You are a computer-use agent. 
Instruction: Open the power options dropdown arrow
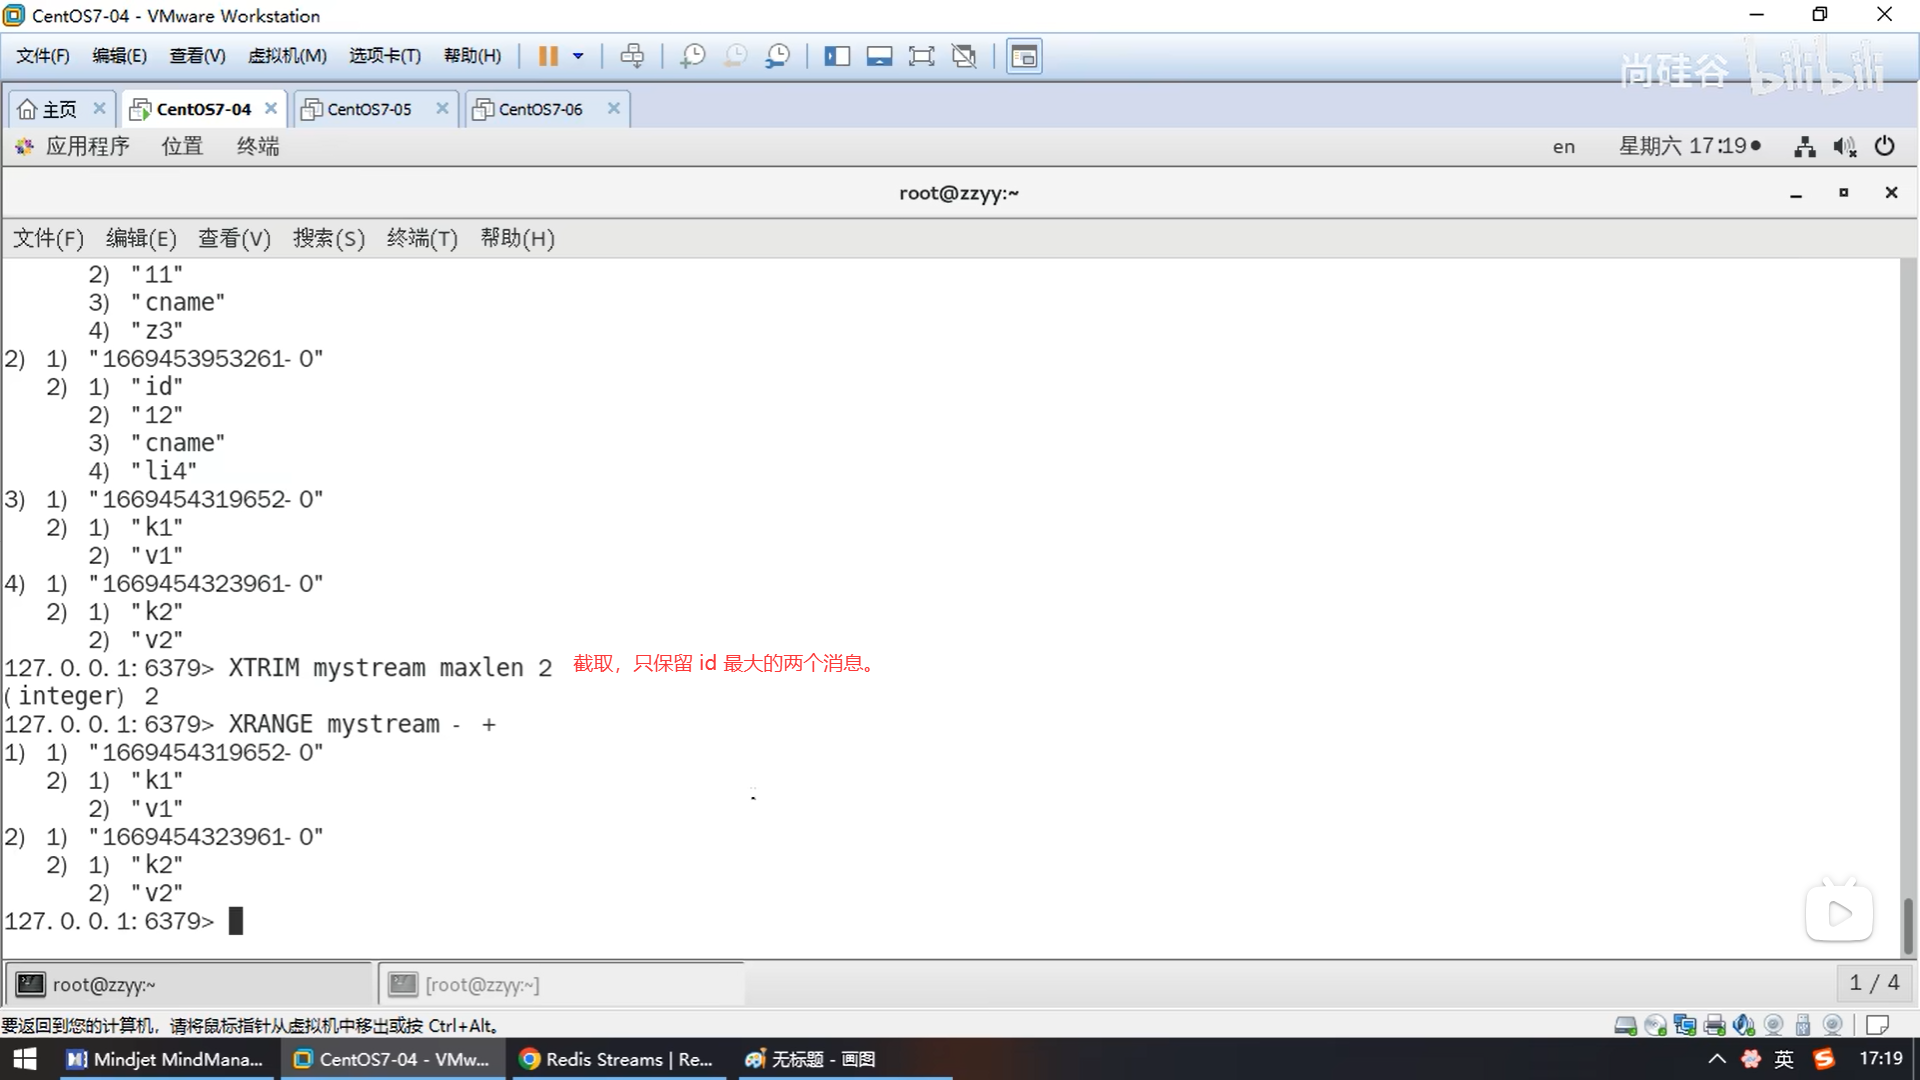click(x=578, y=56)
